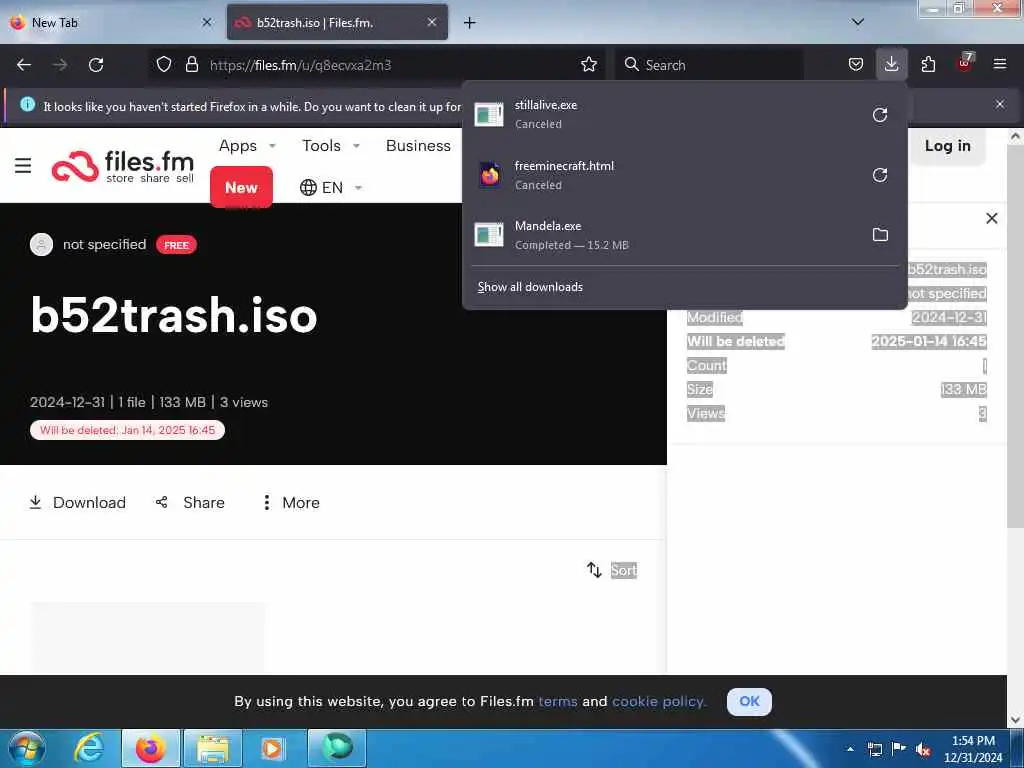Image resolution: width=1024 pixels, height=768 pixels.
Task: Click Show all downloads
Action: [530, 287]
